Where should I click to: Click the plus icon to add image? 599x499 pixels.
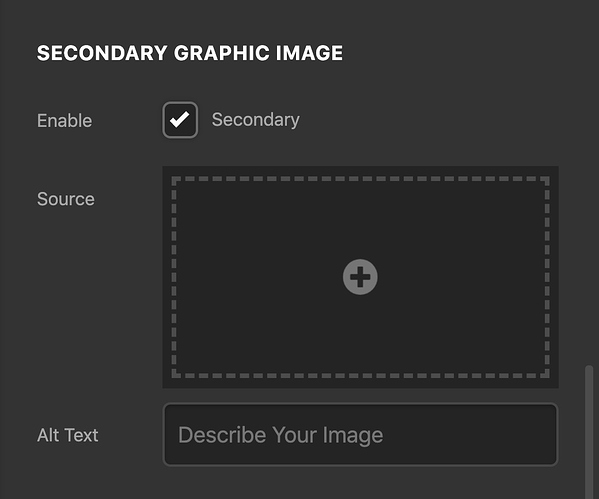click(360, 277)
